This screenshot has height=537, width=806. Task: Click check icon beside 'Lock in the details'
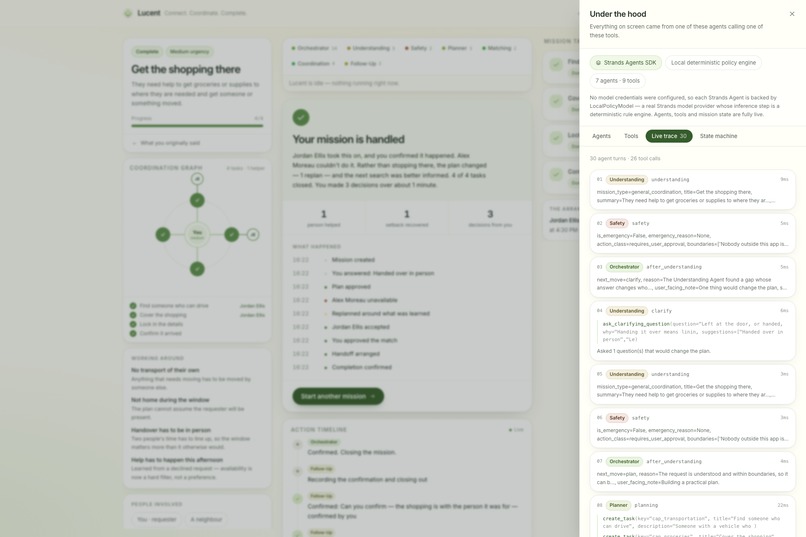[133, 324]
